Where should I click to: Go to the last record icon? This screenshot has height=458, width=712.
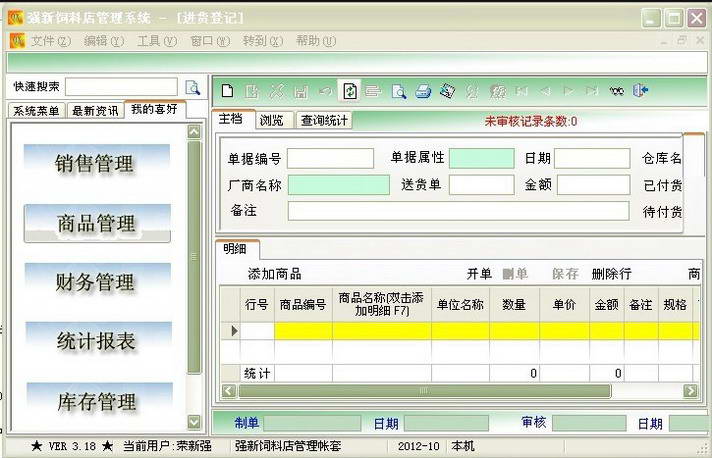pos(592,91)
